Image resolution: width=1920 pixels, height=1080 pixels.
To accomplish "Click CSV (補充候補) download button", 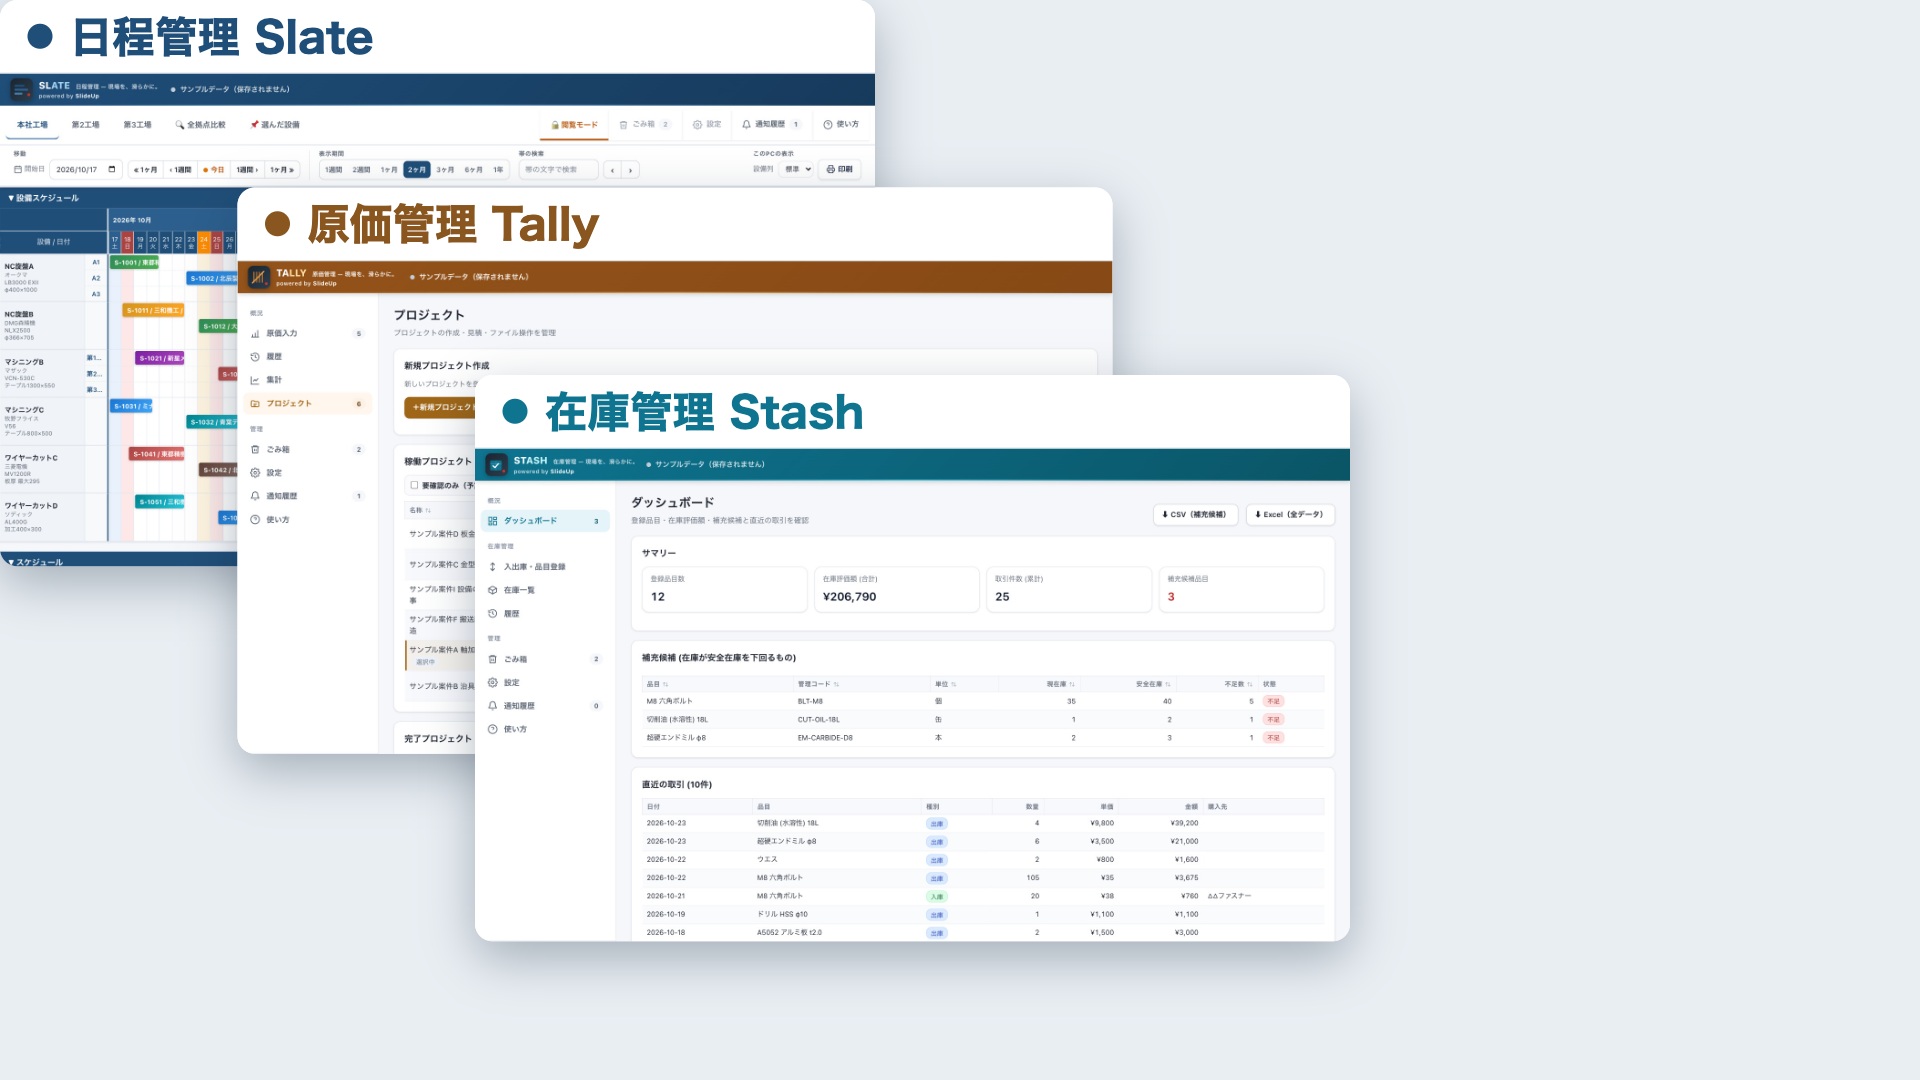I will point(1195,515).
